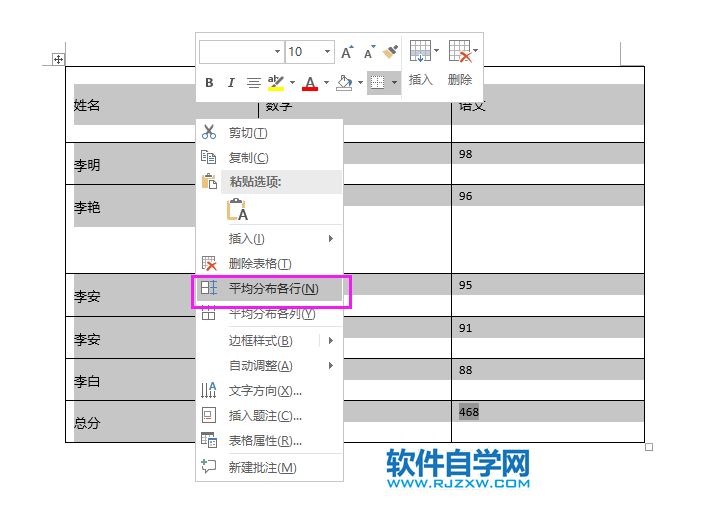Click the borders icon in mini toolbar
This screenshot has height=515, width=716.
378,83
